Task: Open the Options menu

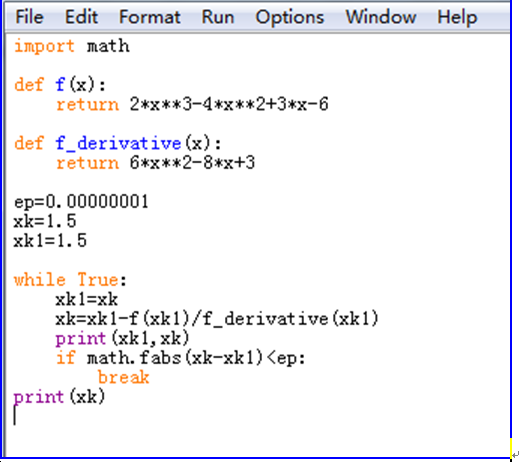Action: (x=290, y=17)
